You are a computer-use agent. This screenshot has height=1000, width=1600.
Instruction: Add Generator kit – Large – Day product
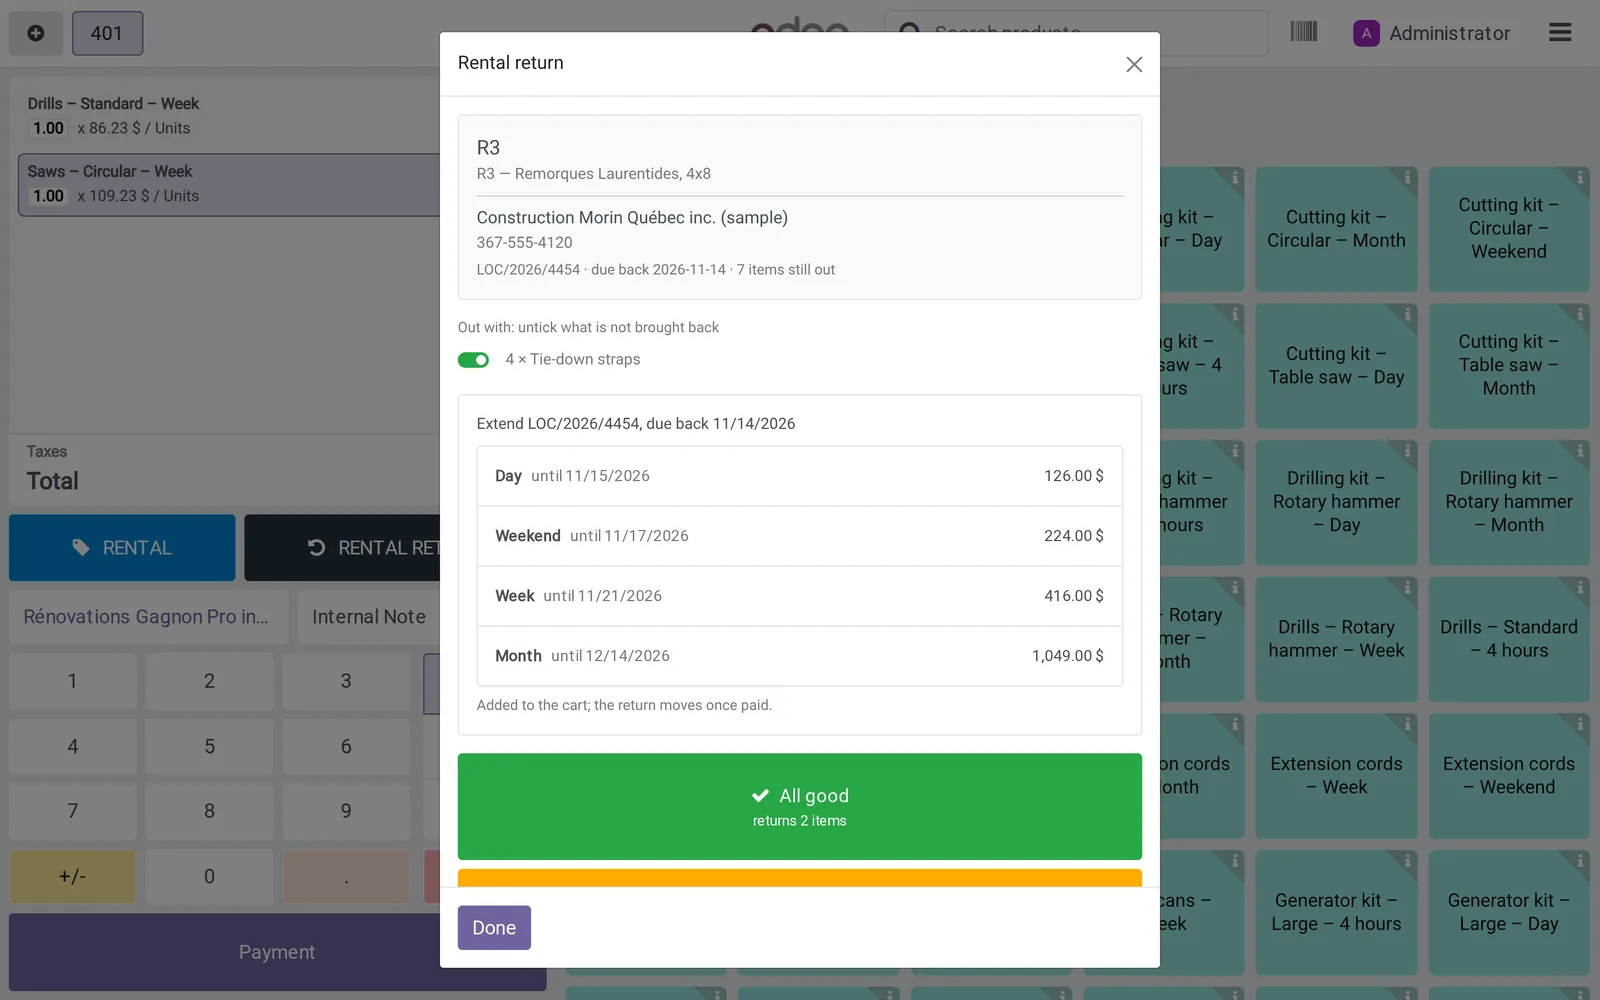(1508, 912)
